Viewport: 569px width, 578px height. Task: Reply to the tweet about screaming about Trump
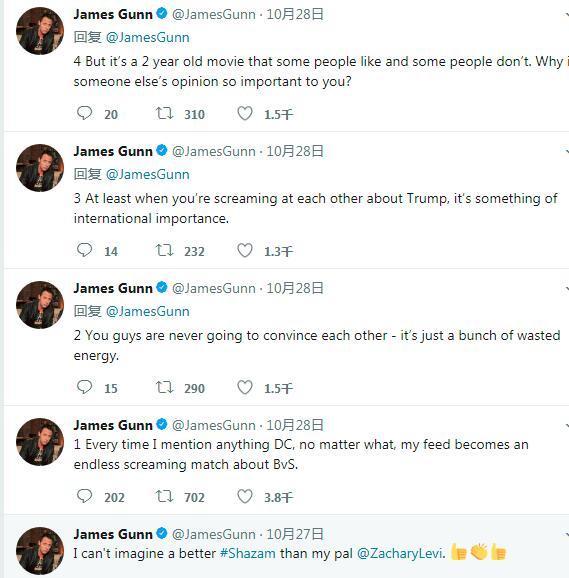(84, 250)
